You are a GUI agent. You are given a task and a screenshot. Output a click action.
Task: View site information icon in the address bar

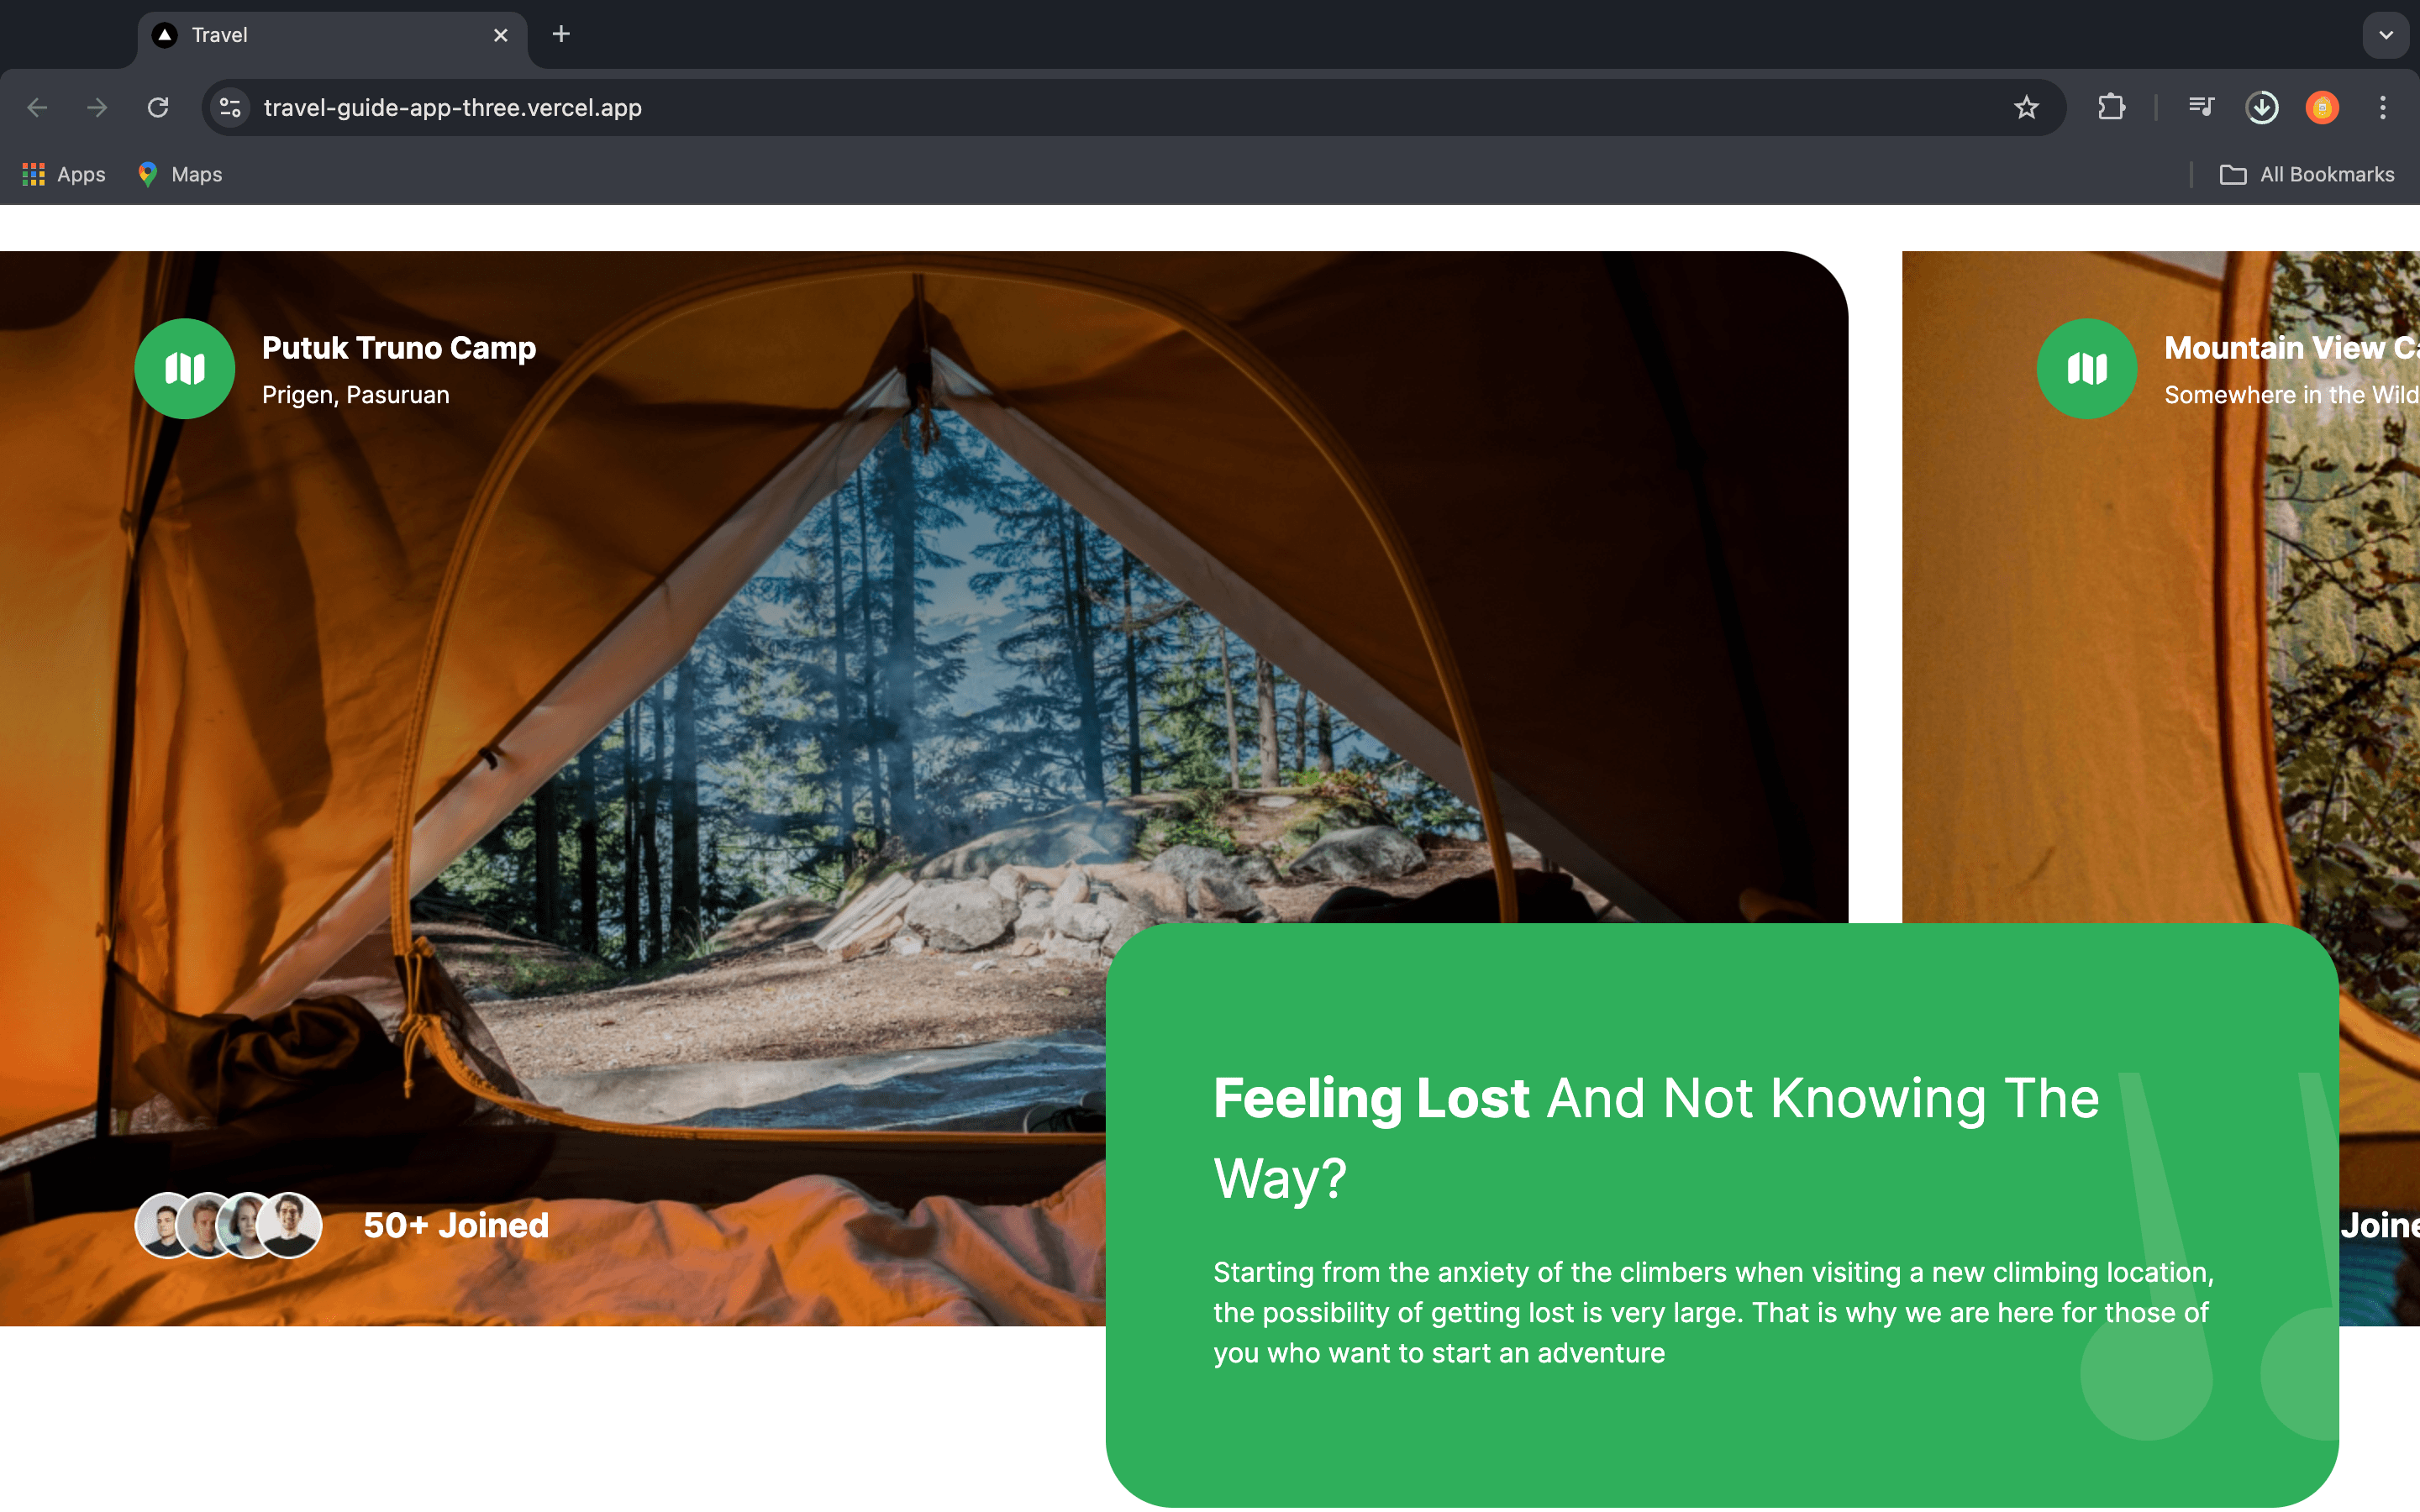click(x=231, y=107)
